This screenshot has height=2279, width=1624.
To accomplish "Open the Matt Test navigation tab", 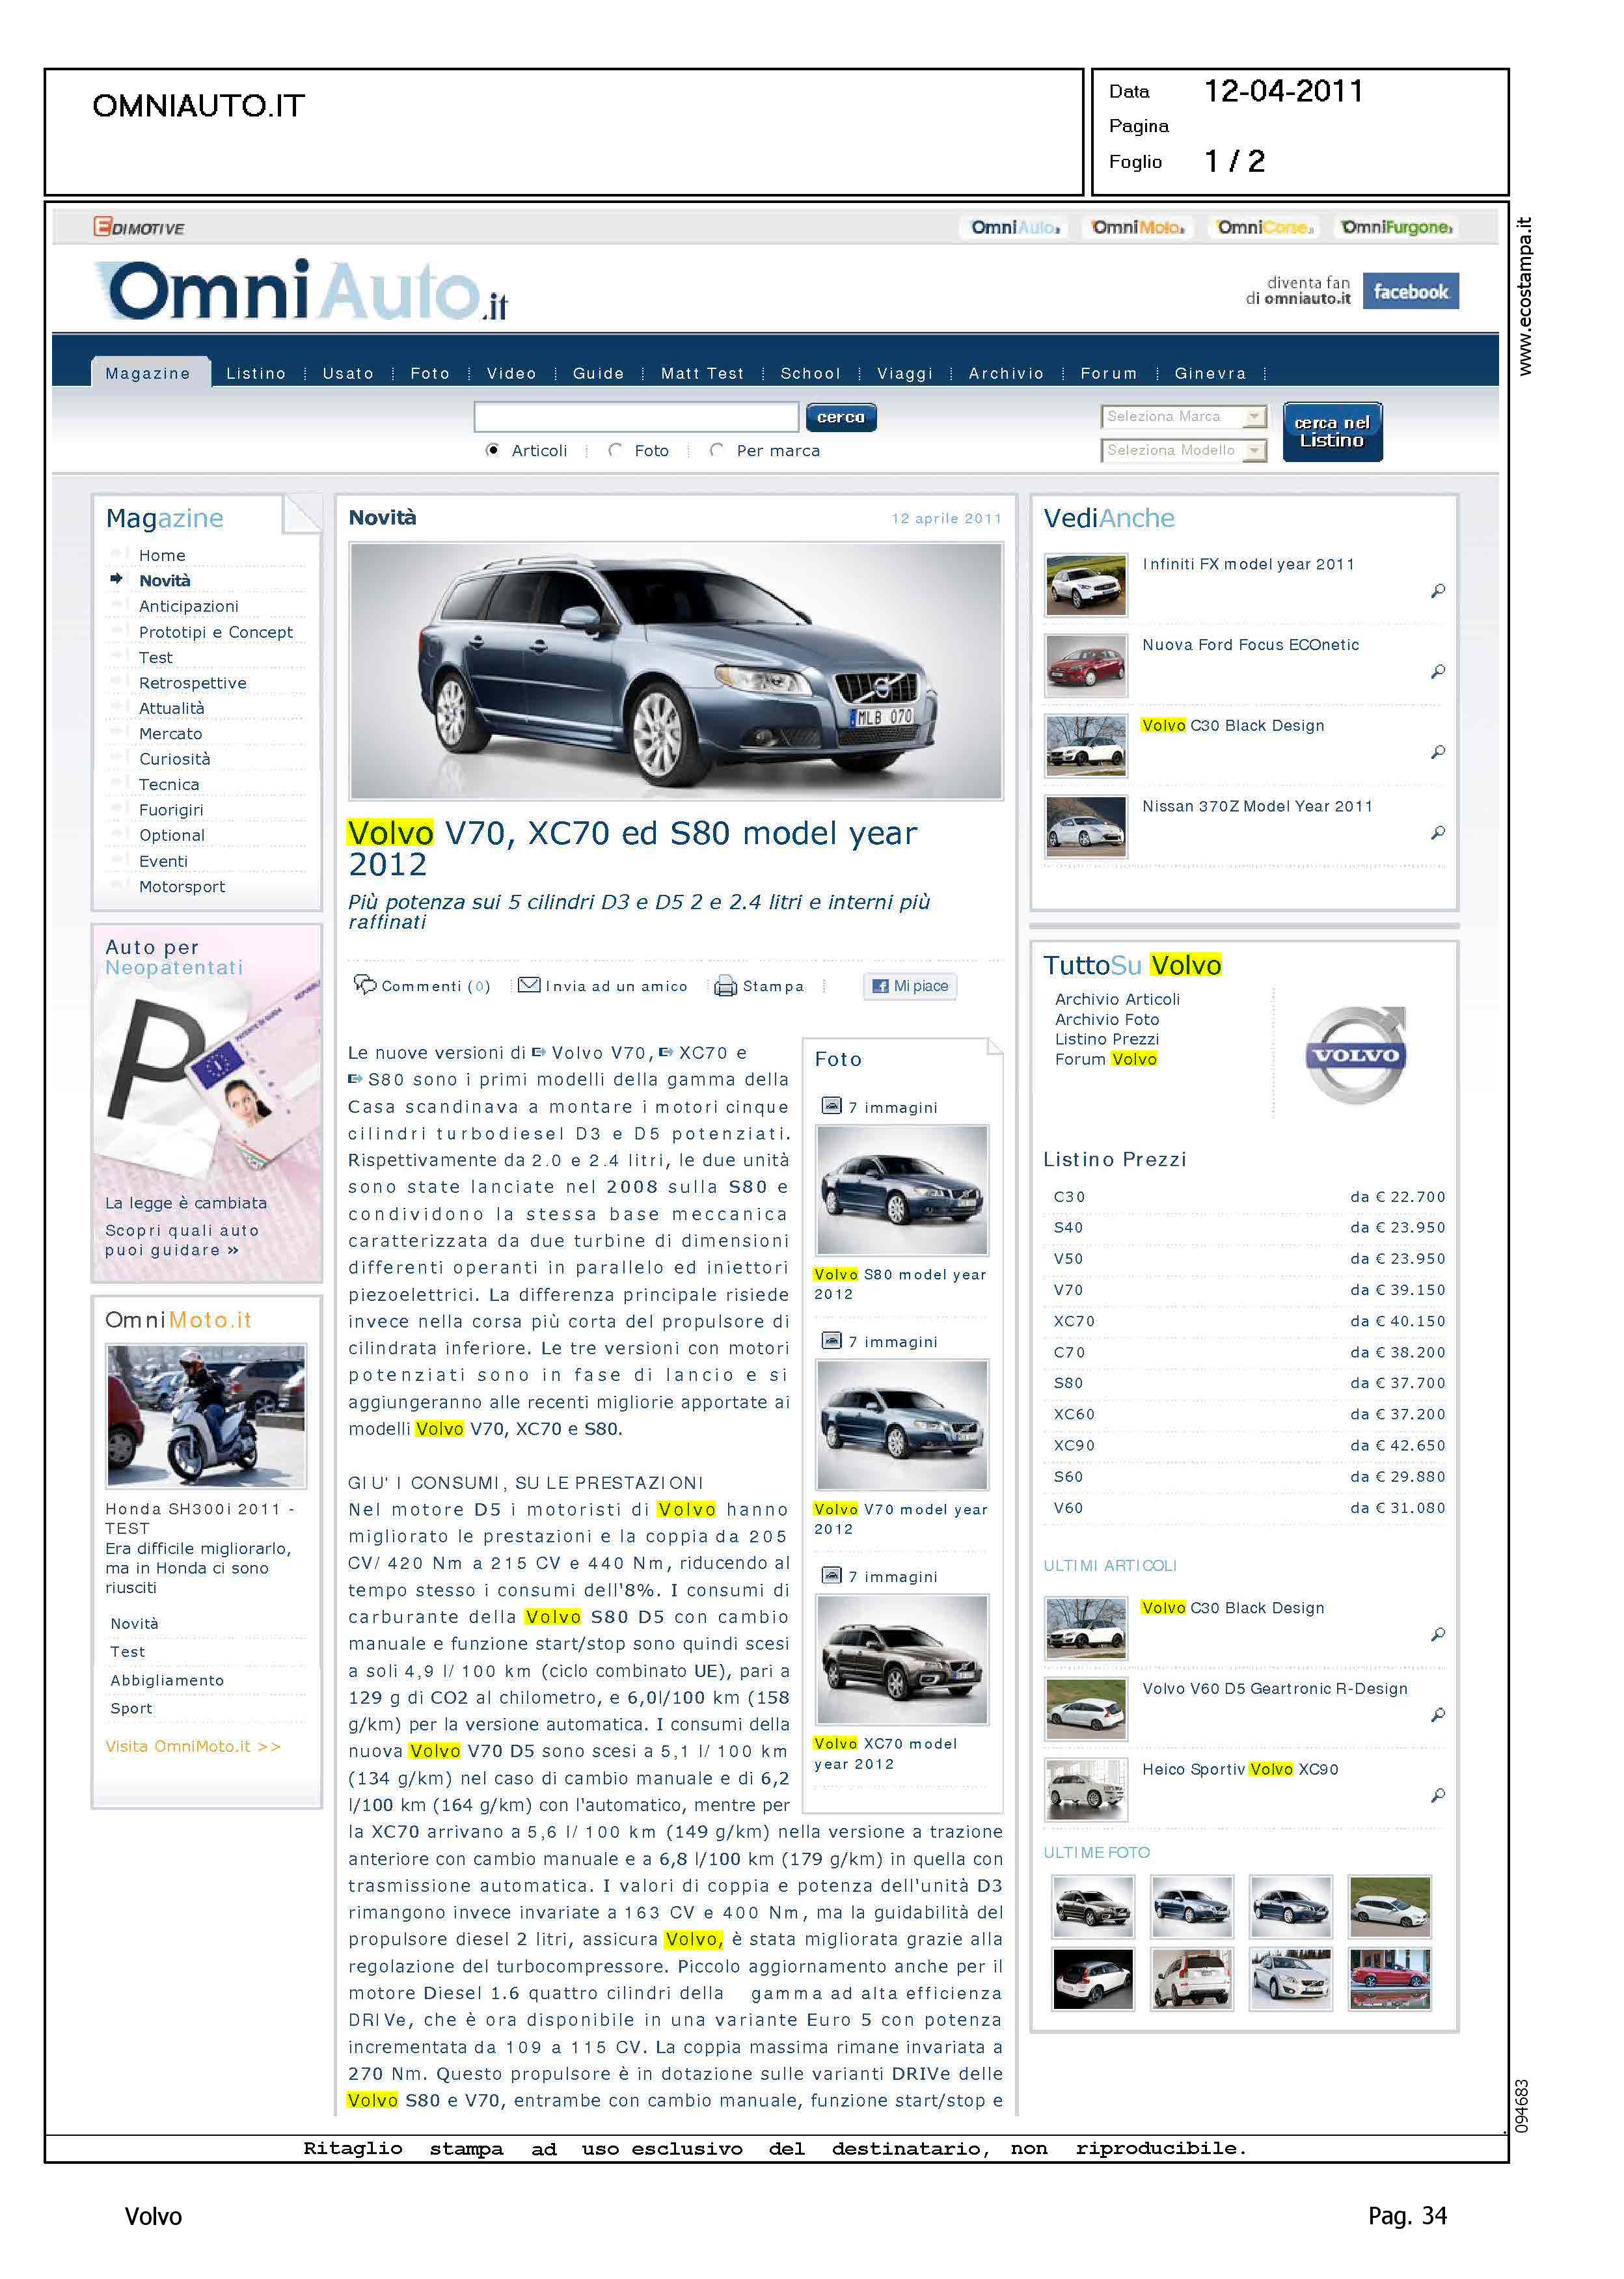I will click(702, 373).
